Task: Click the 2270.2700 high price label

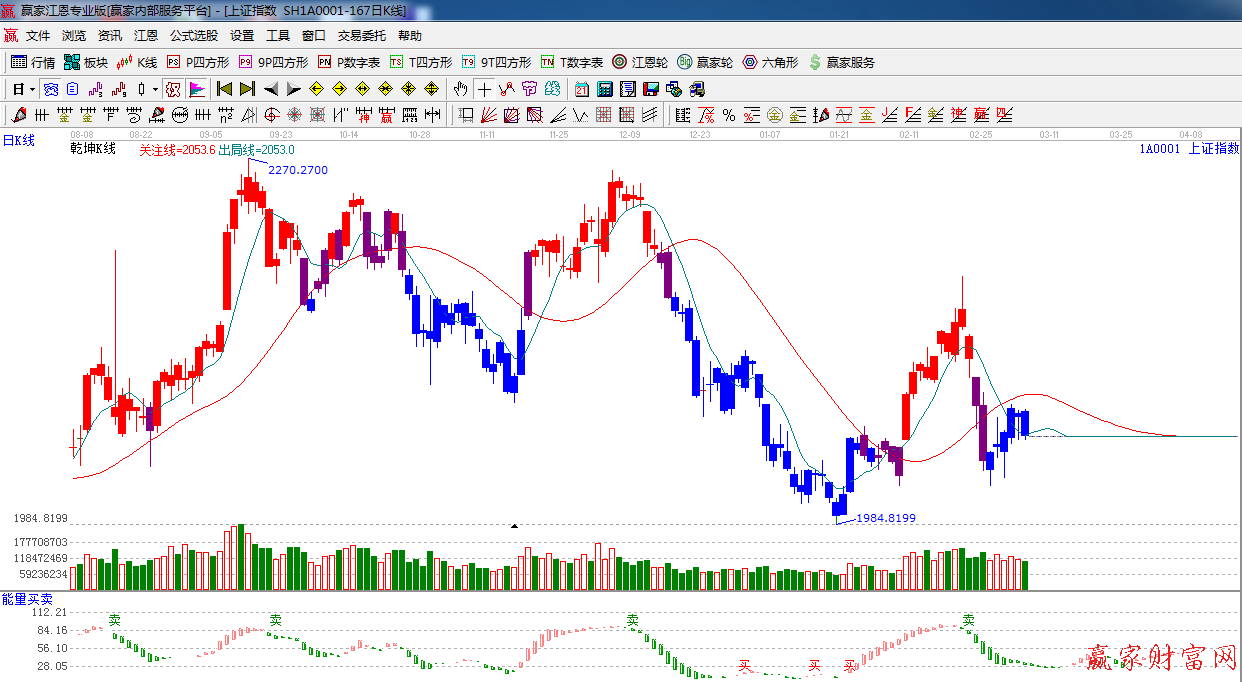Action: pyautogui.click(x=297, y=170)
